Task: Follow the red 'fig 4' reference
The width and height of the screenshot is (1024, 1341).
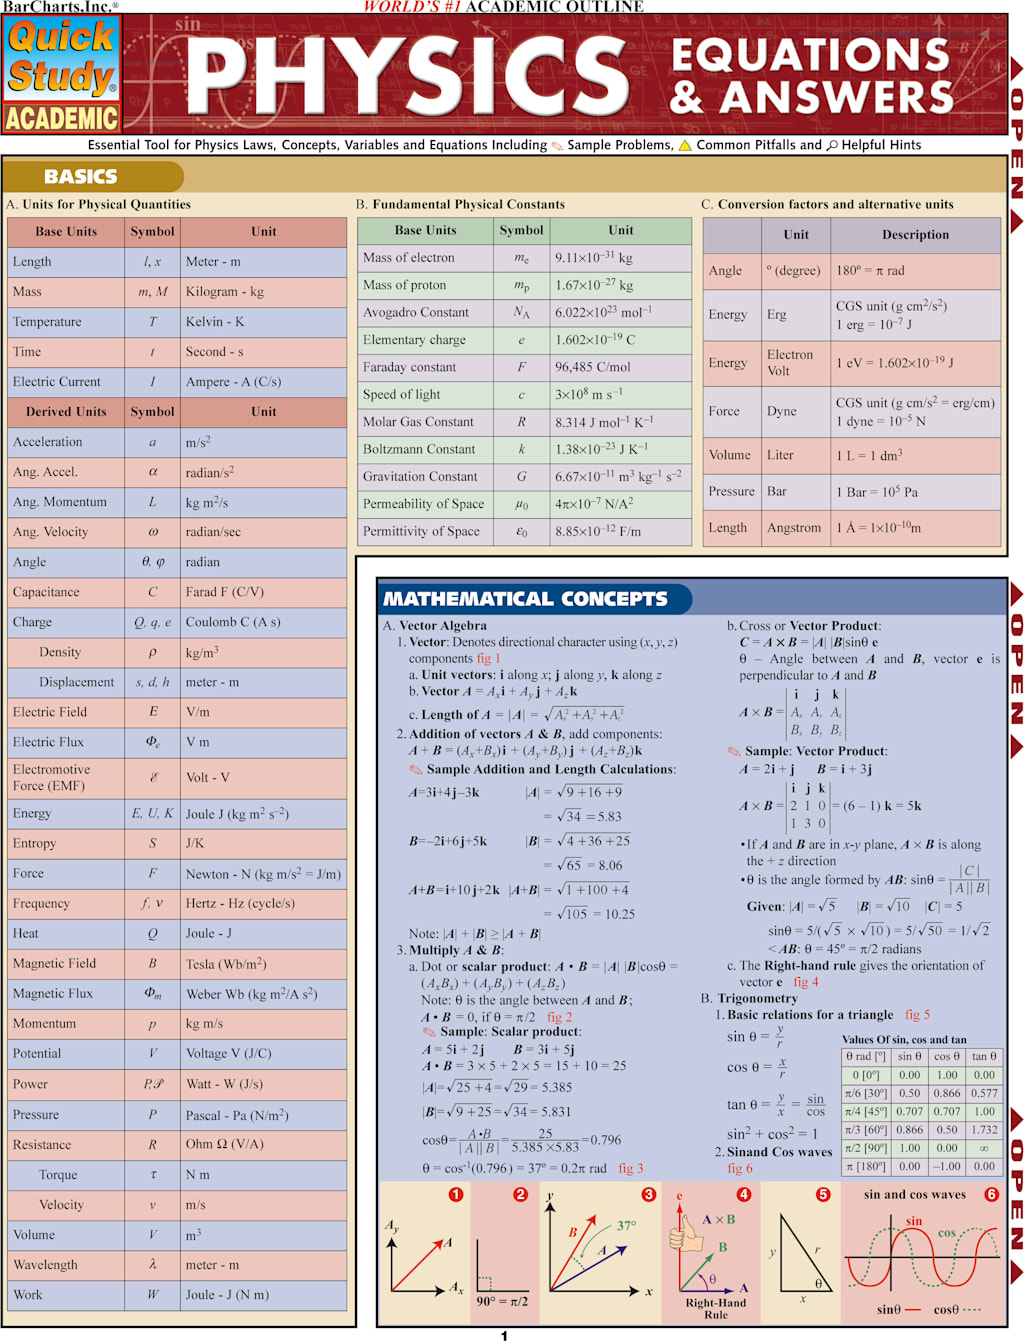Action: point(806,982)
